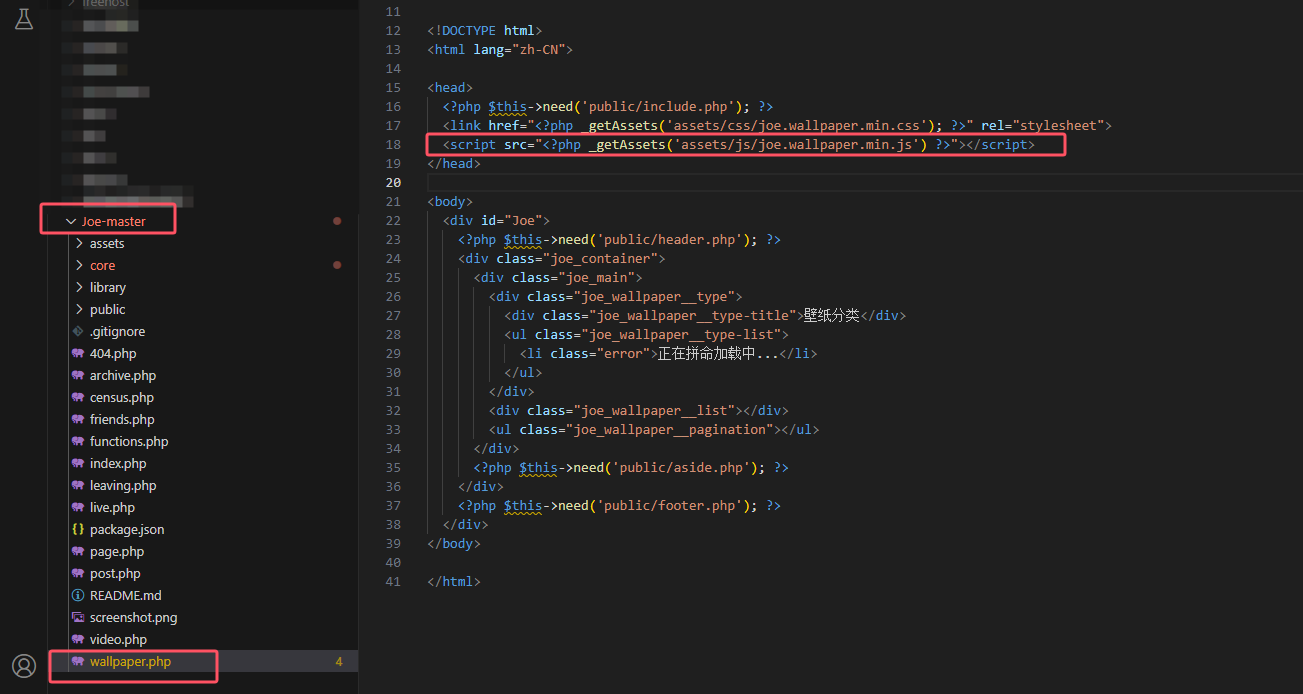The height and width of the screenshot is (694, 1303).
Task: Click the JSON braces icon beside package.json
Action: [78, 529]
